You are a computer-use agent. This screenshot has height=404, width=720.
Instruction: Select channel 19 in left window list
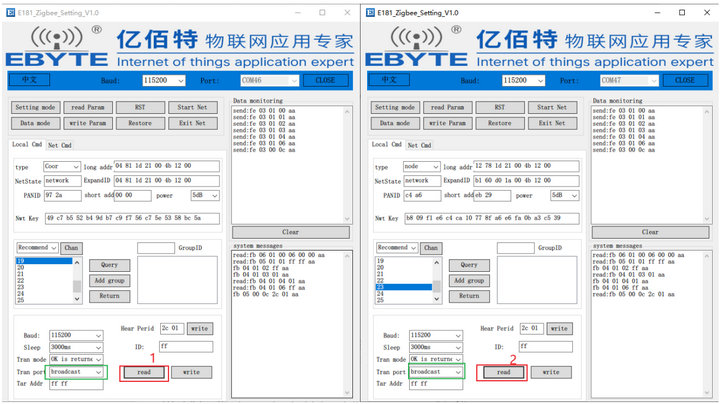click(44, 261)
